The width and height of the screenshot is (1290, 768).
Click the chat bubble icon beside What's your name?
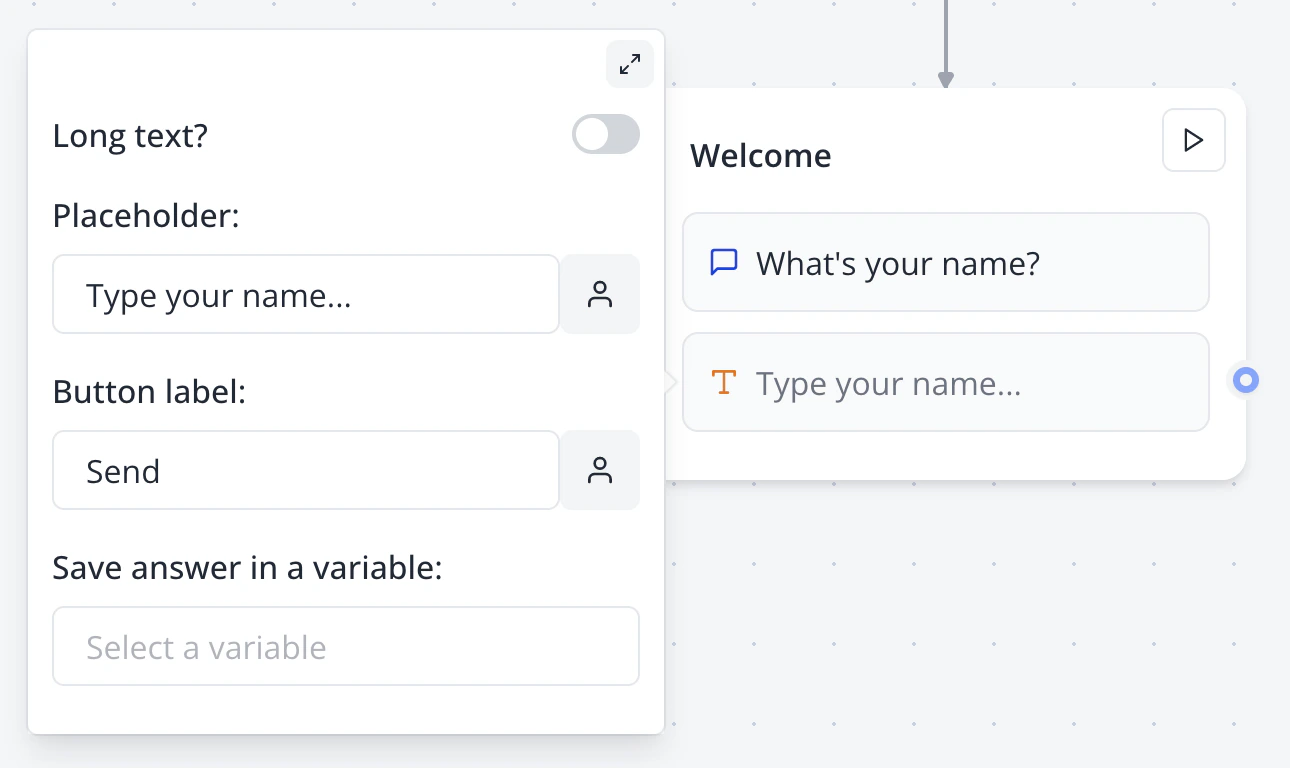point(723,262)
